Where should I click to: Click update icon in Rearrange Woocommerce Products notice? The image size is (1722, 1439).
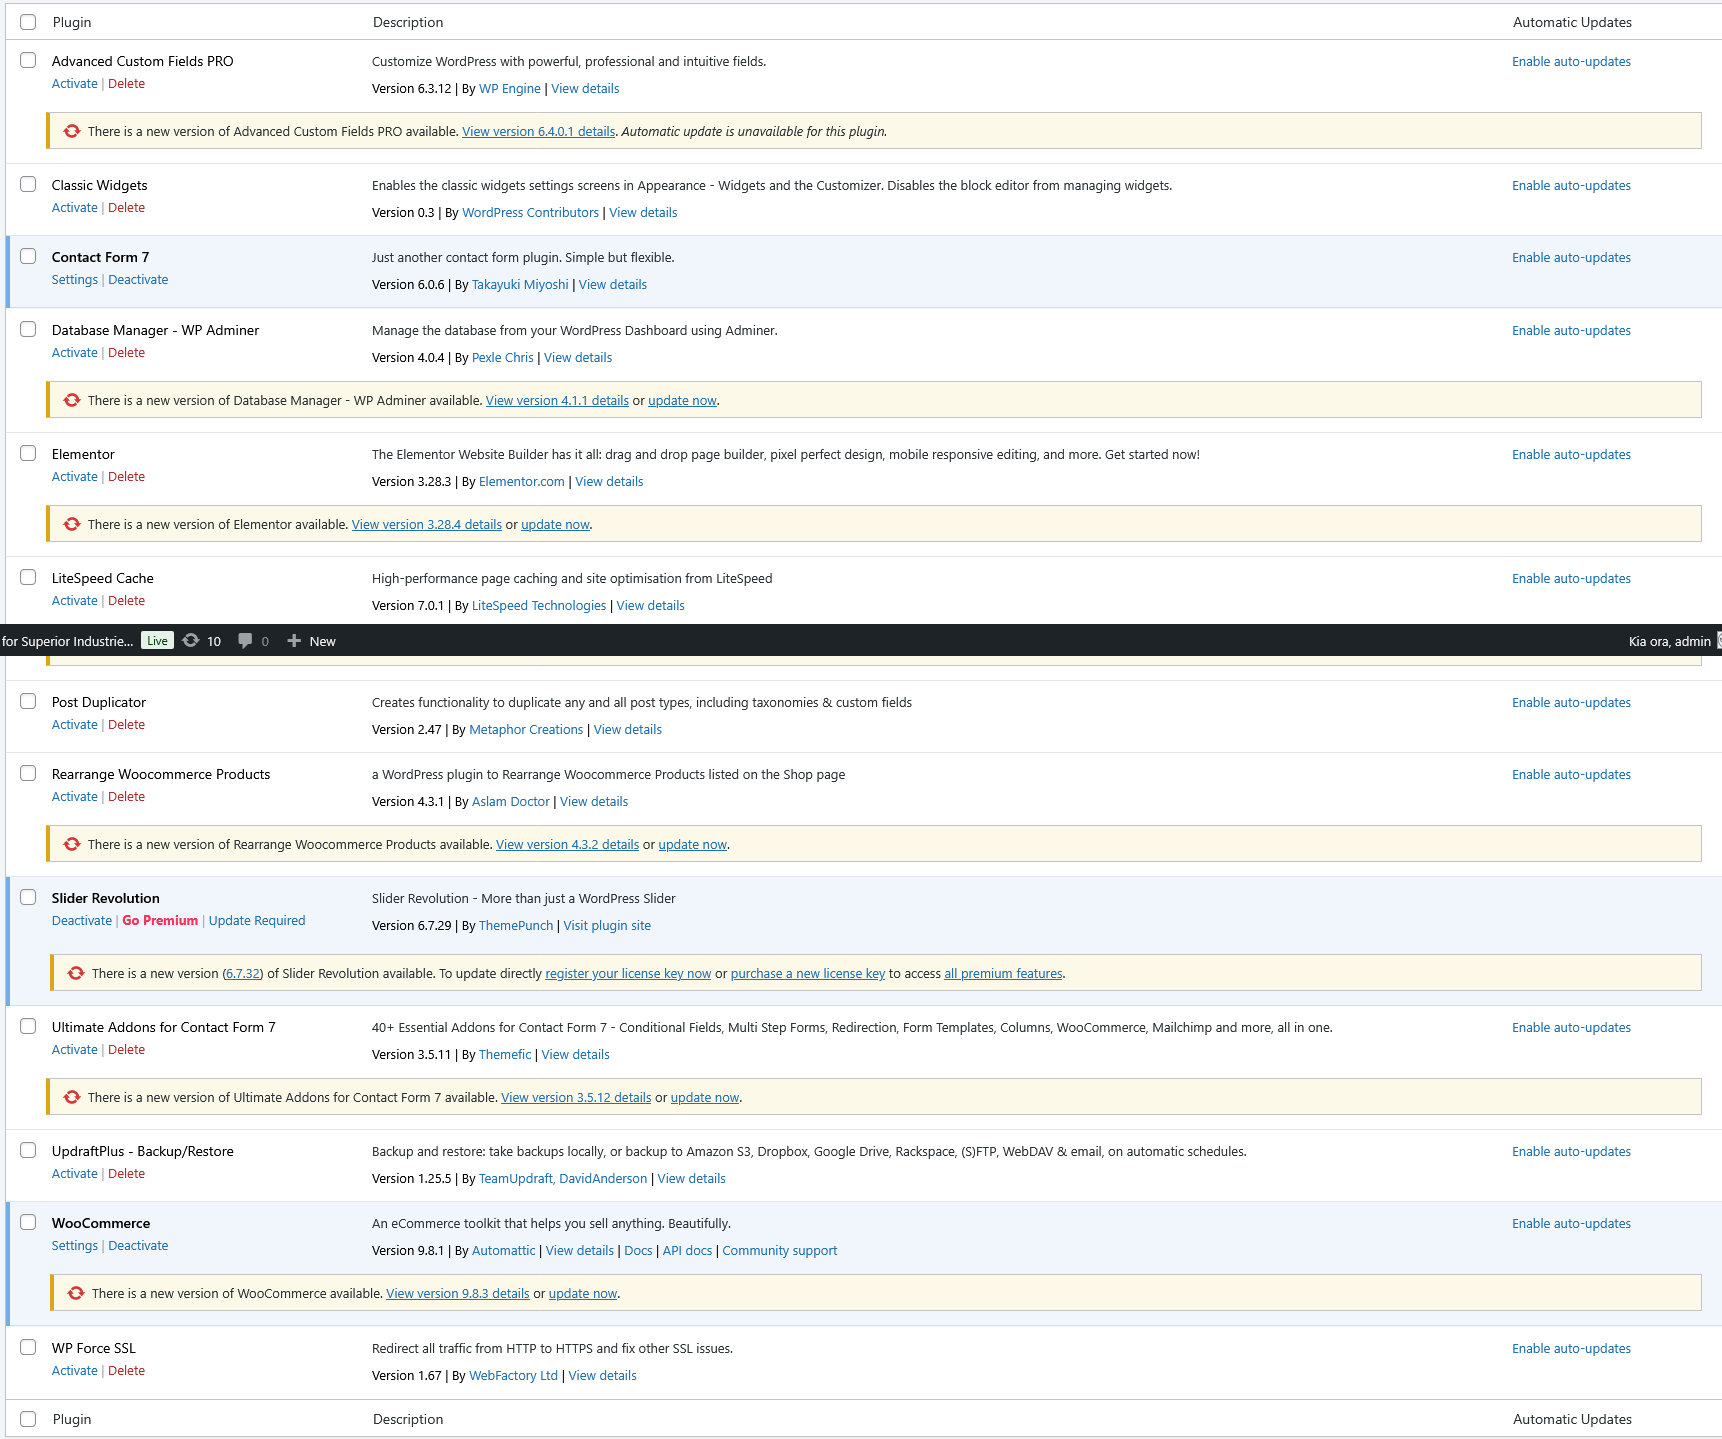point(72,844)
